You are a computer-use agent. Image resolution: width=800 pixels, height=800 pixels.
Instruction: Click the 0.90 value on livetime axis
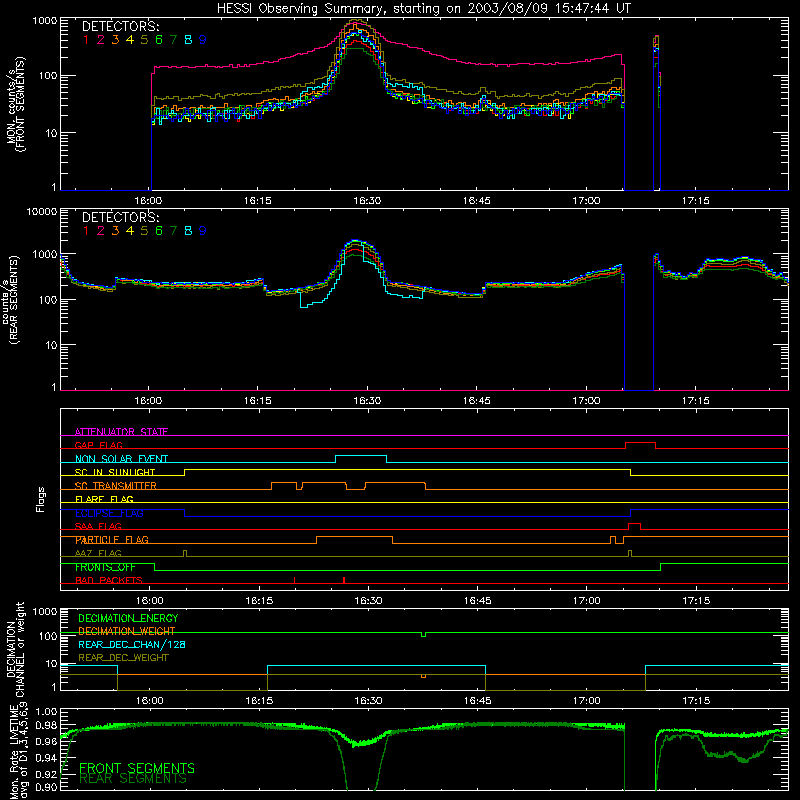[x=46, y=788]
